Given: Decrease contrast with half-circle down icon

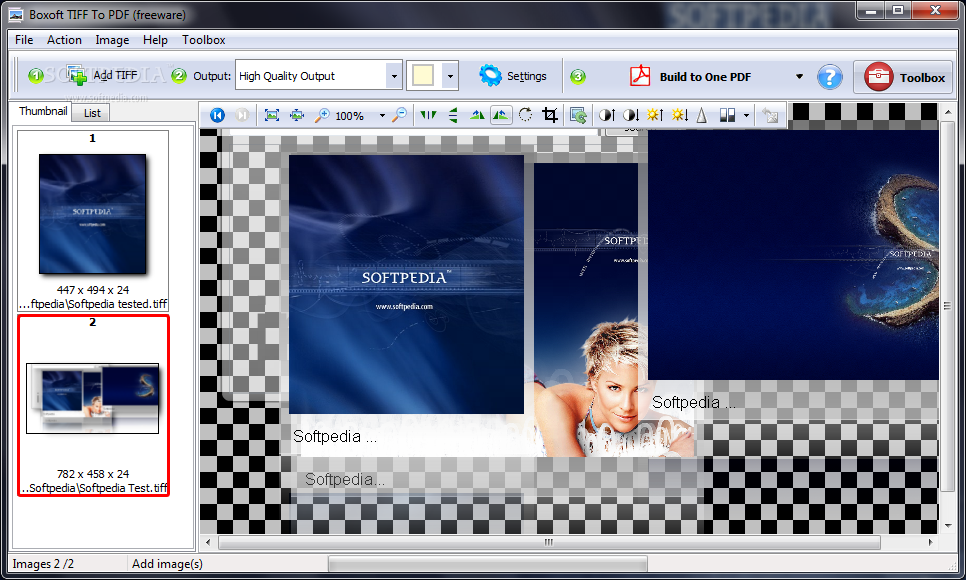Looking at the screenshot, I should click(x=631, y=115).
